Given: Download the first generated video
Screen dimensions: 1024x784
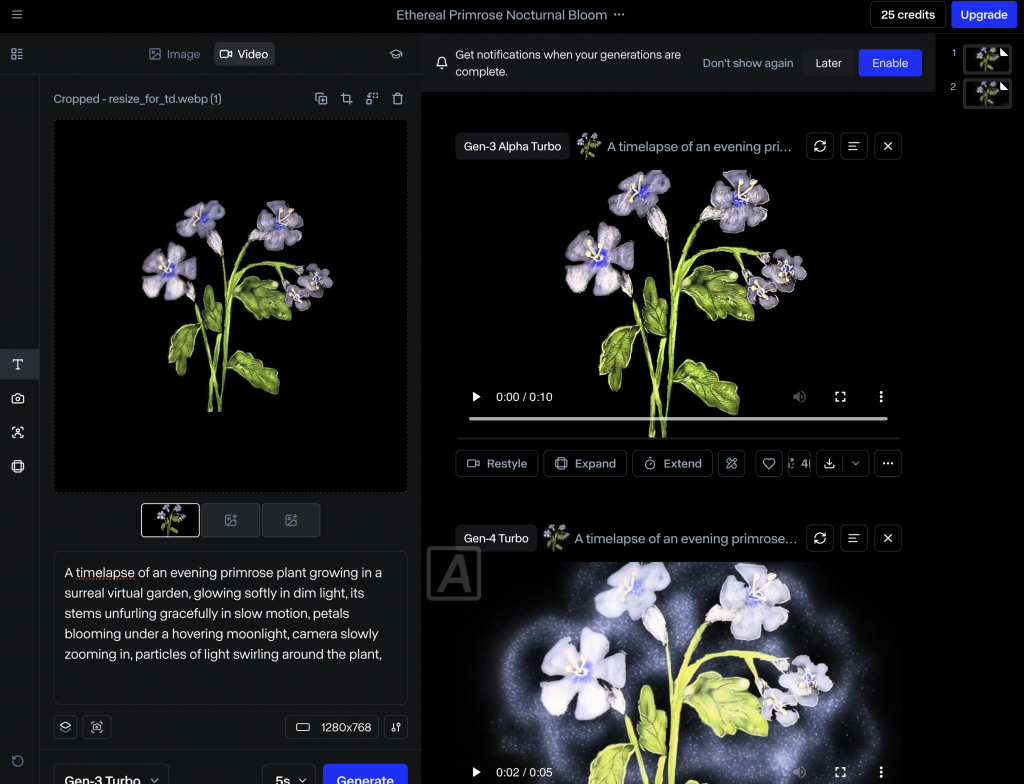Looking at the screenshot, I should [829, 463].
